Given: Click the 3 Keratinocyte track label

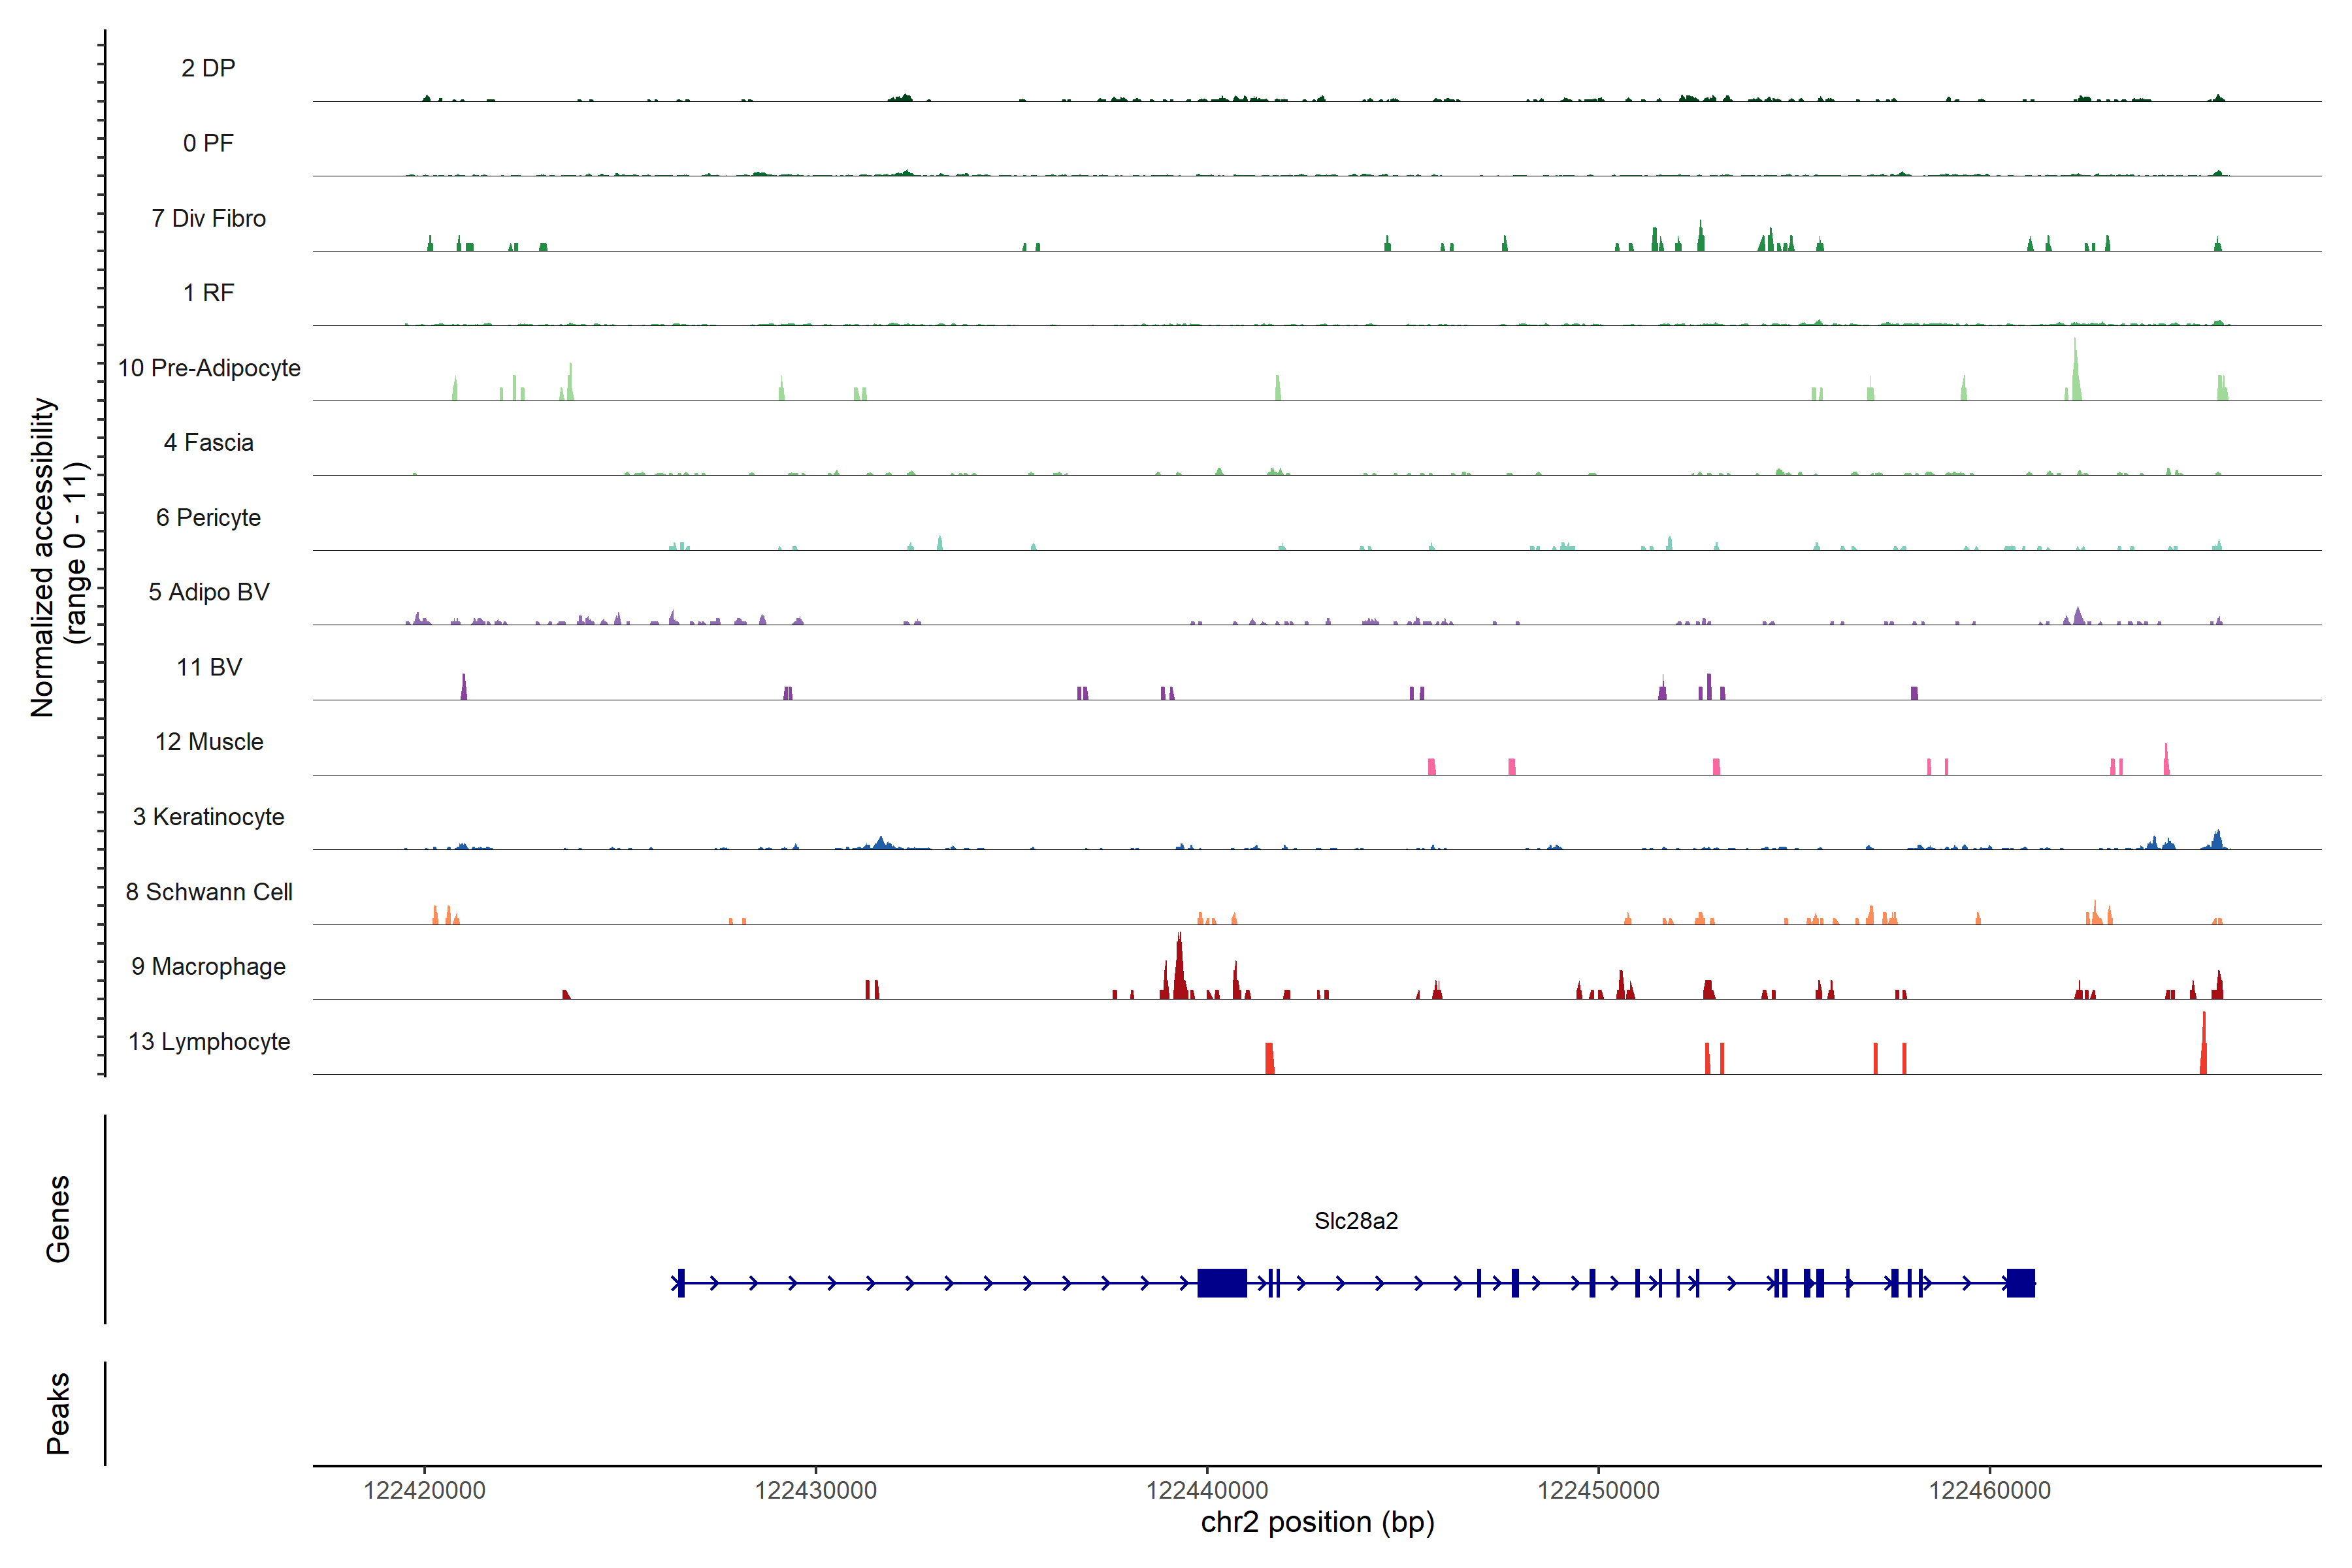Looking at the screenshot, I should pos(208,817).
